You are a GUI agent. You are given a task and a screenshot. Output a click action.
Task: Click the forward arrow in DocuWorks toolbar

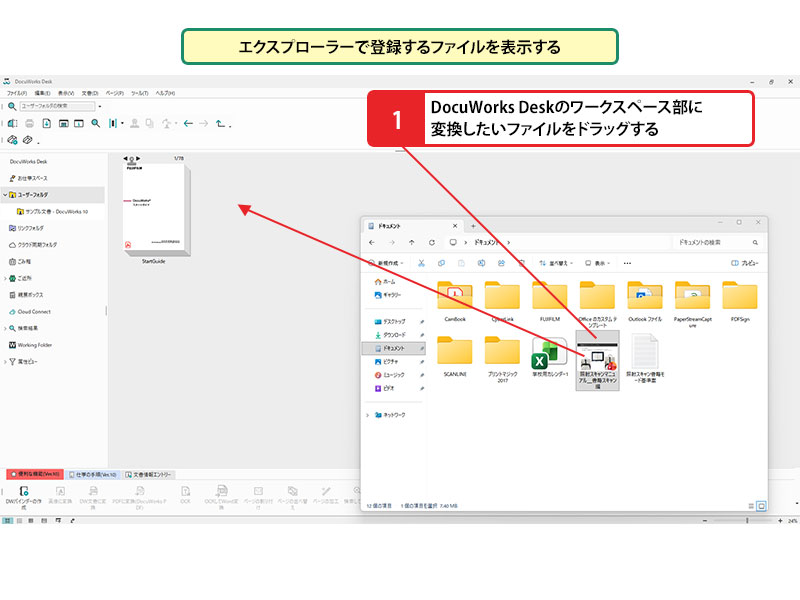tap(204, 123)
